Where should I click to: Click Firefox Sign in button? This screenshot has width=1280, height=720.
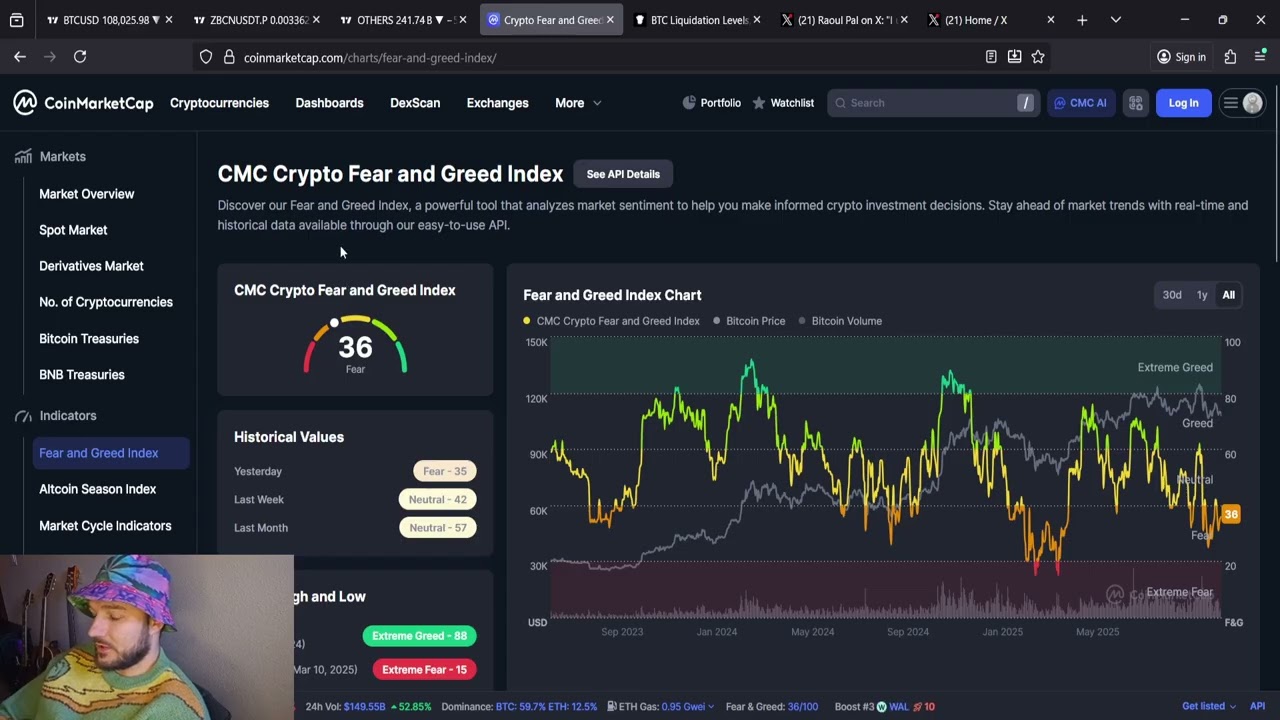(x=1181, y=57)
